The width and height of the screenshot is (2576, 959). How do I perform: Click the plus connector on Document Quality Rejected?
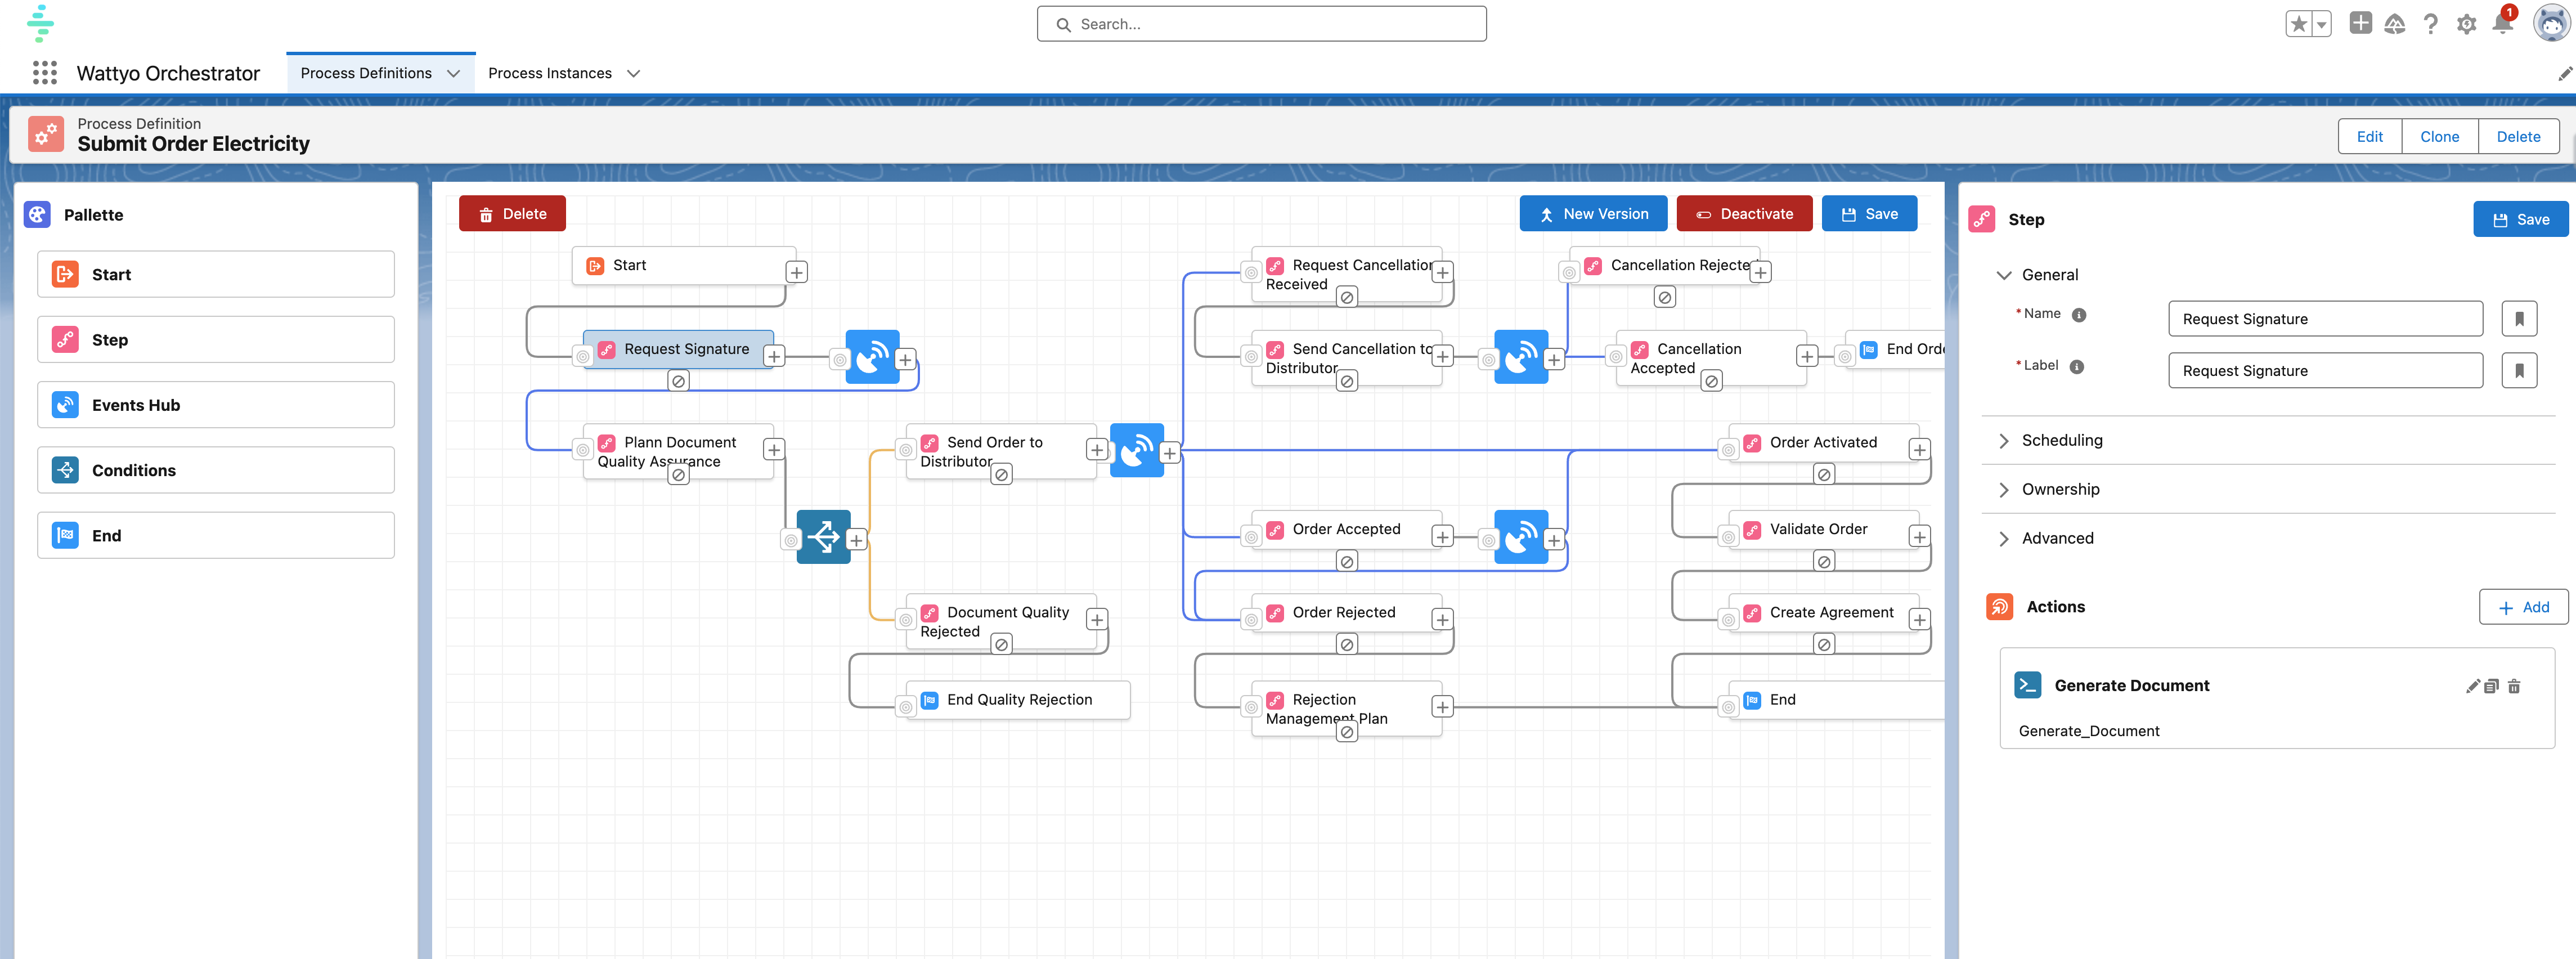tap(1097, 620)
